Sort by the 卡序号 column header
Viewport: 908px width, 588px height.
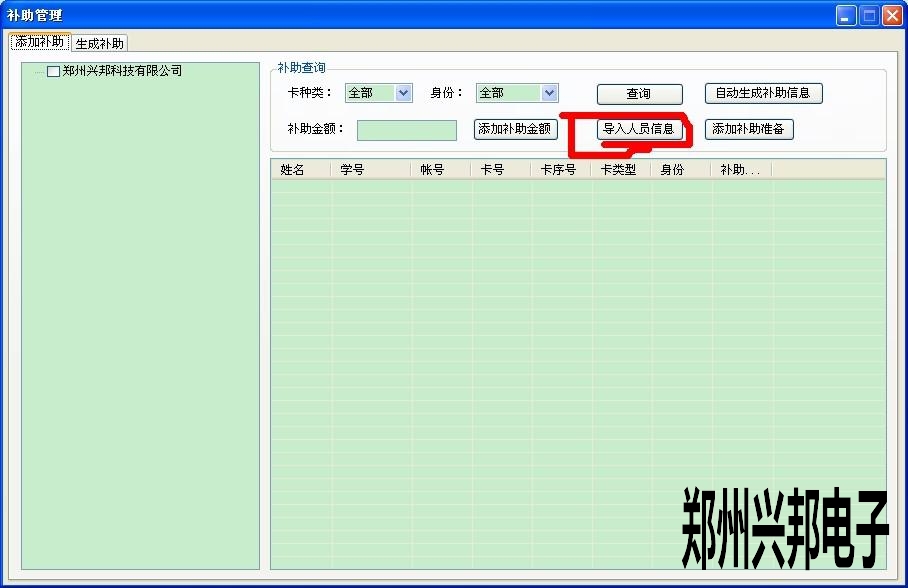coord(561,170)
